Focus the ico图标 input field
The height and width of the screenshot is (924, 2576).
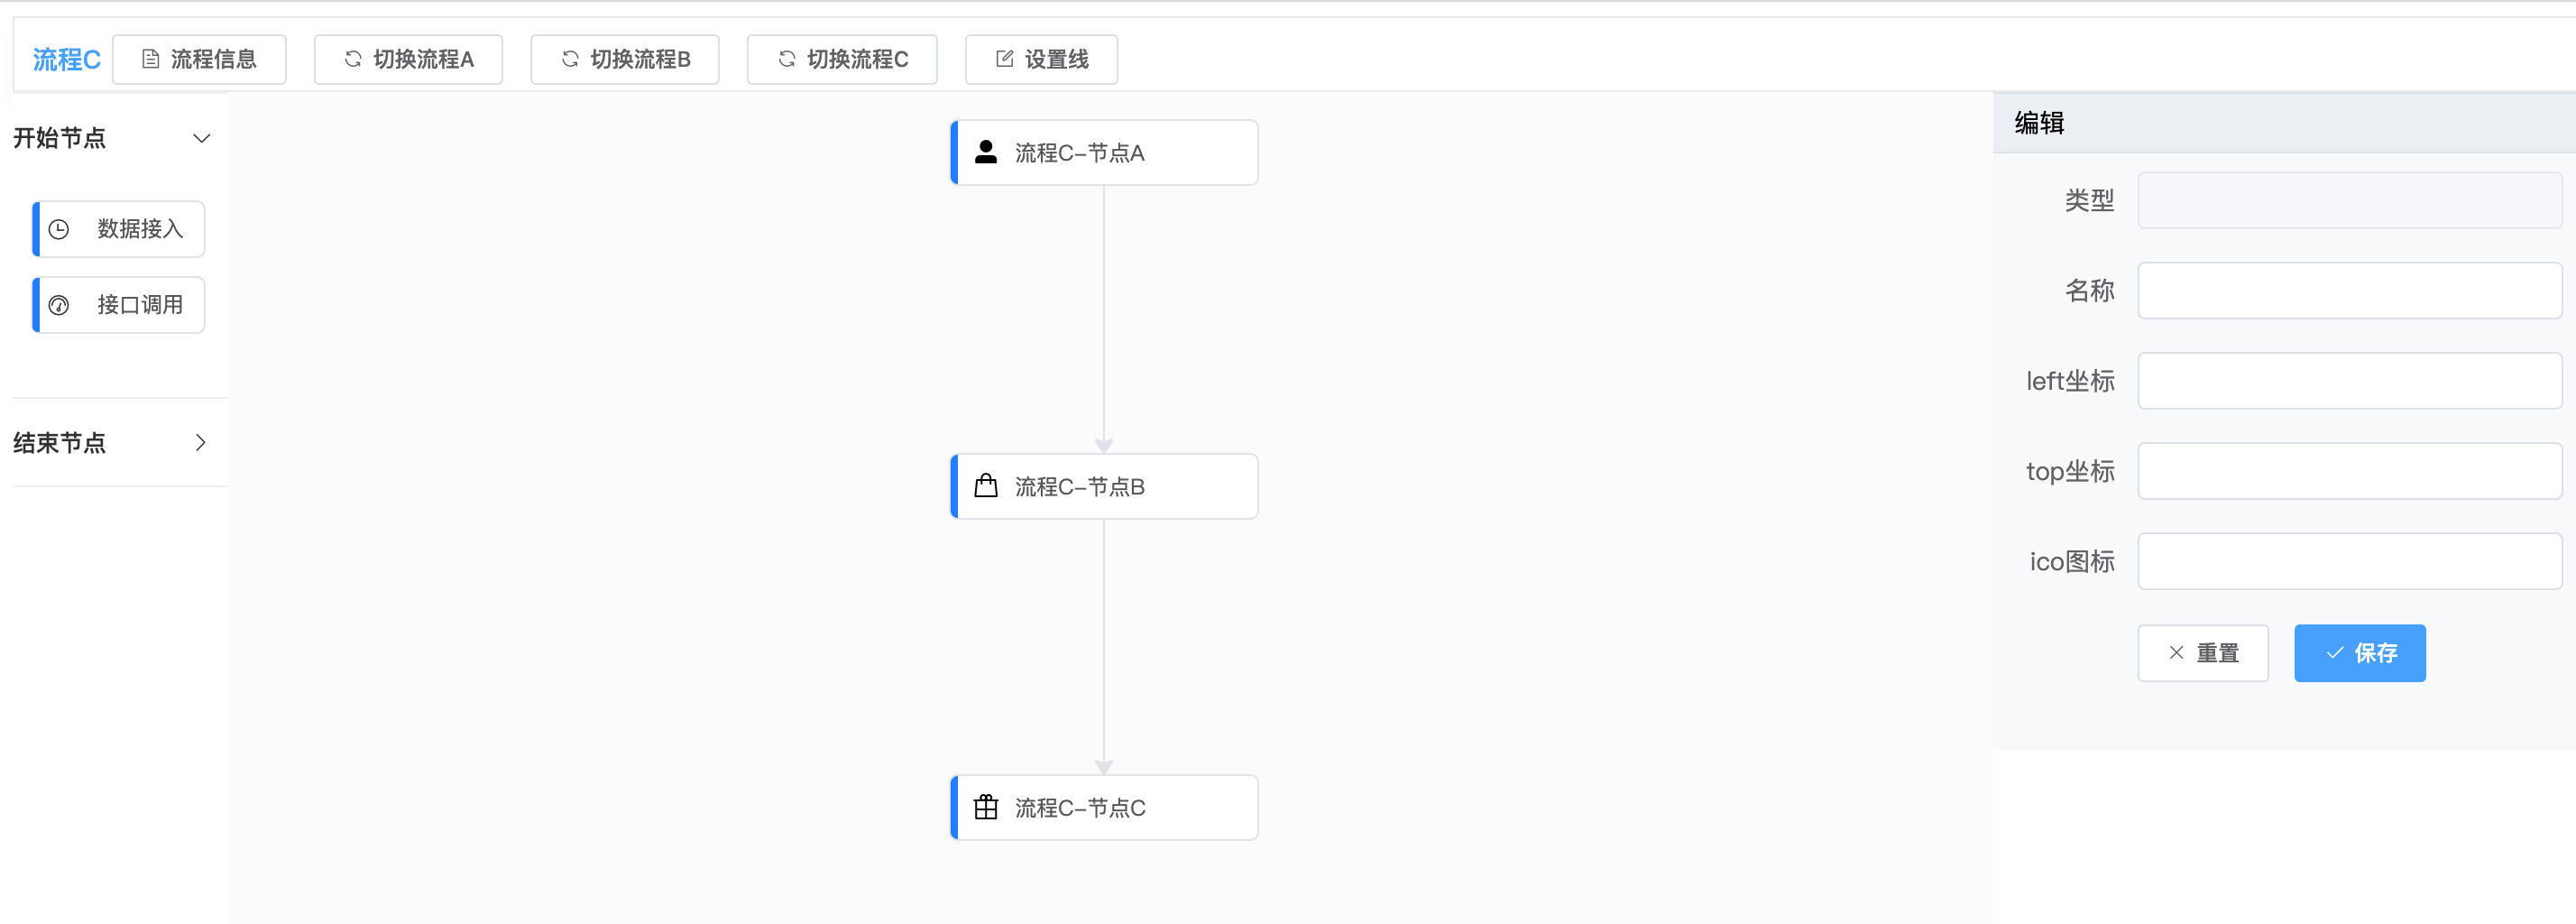[x=2349, y=561]
